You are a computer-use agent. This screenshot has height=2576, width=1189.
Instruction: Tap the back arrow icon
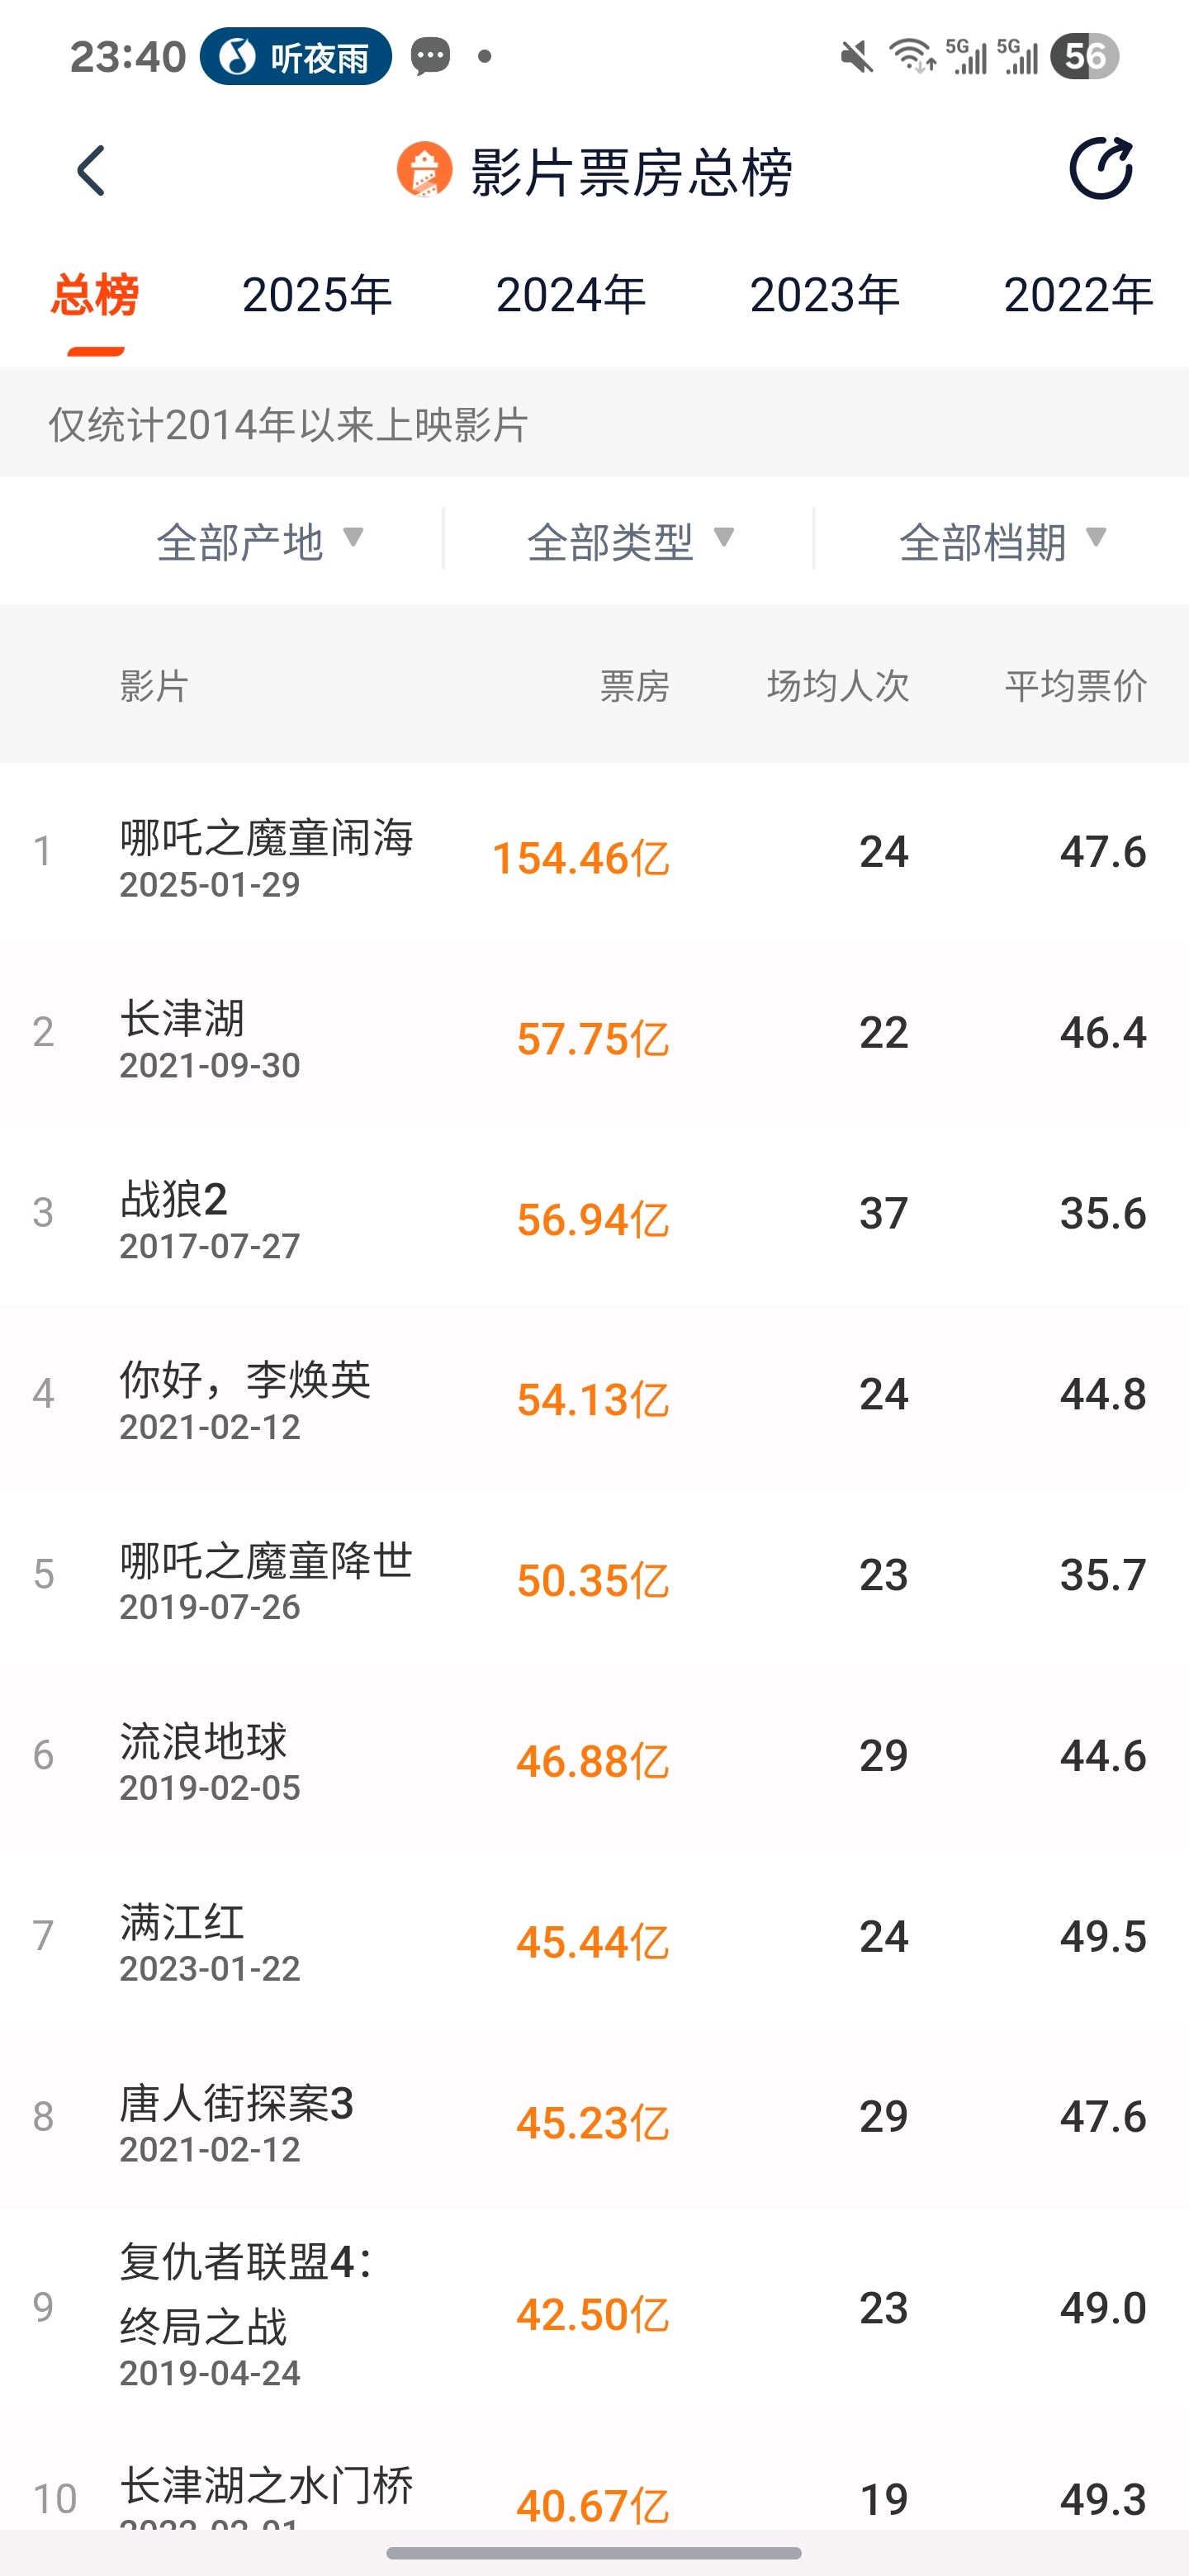pos(91,171)
